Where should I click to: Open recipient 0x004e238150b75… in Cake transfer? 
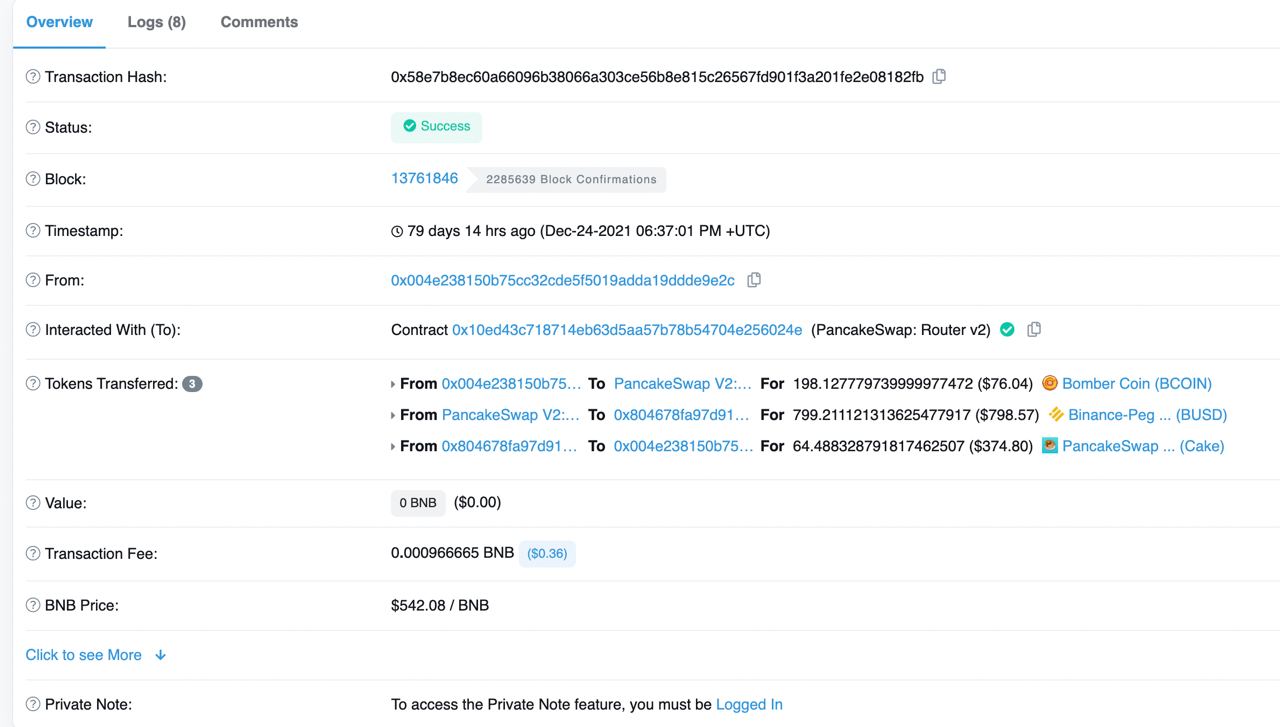coord(683,445)
